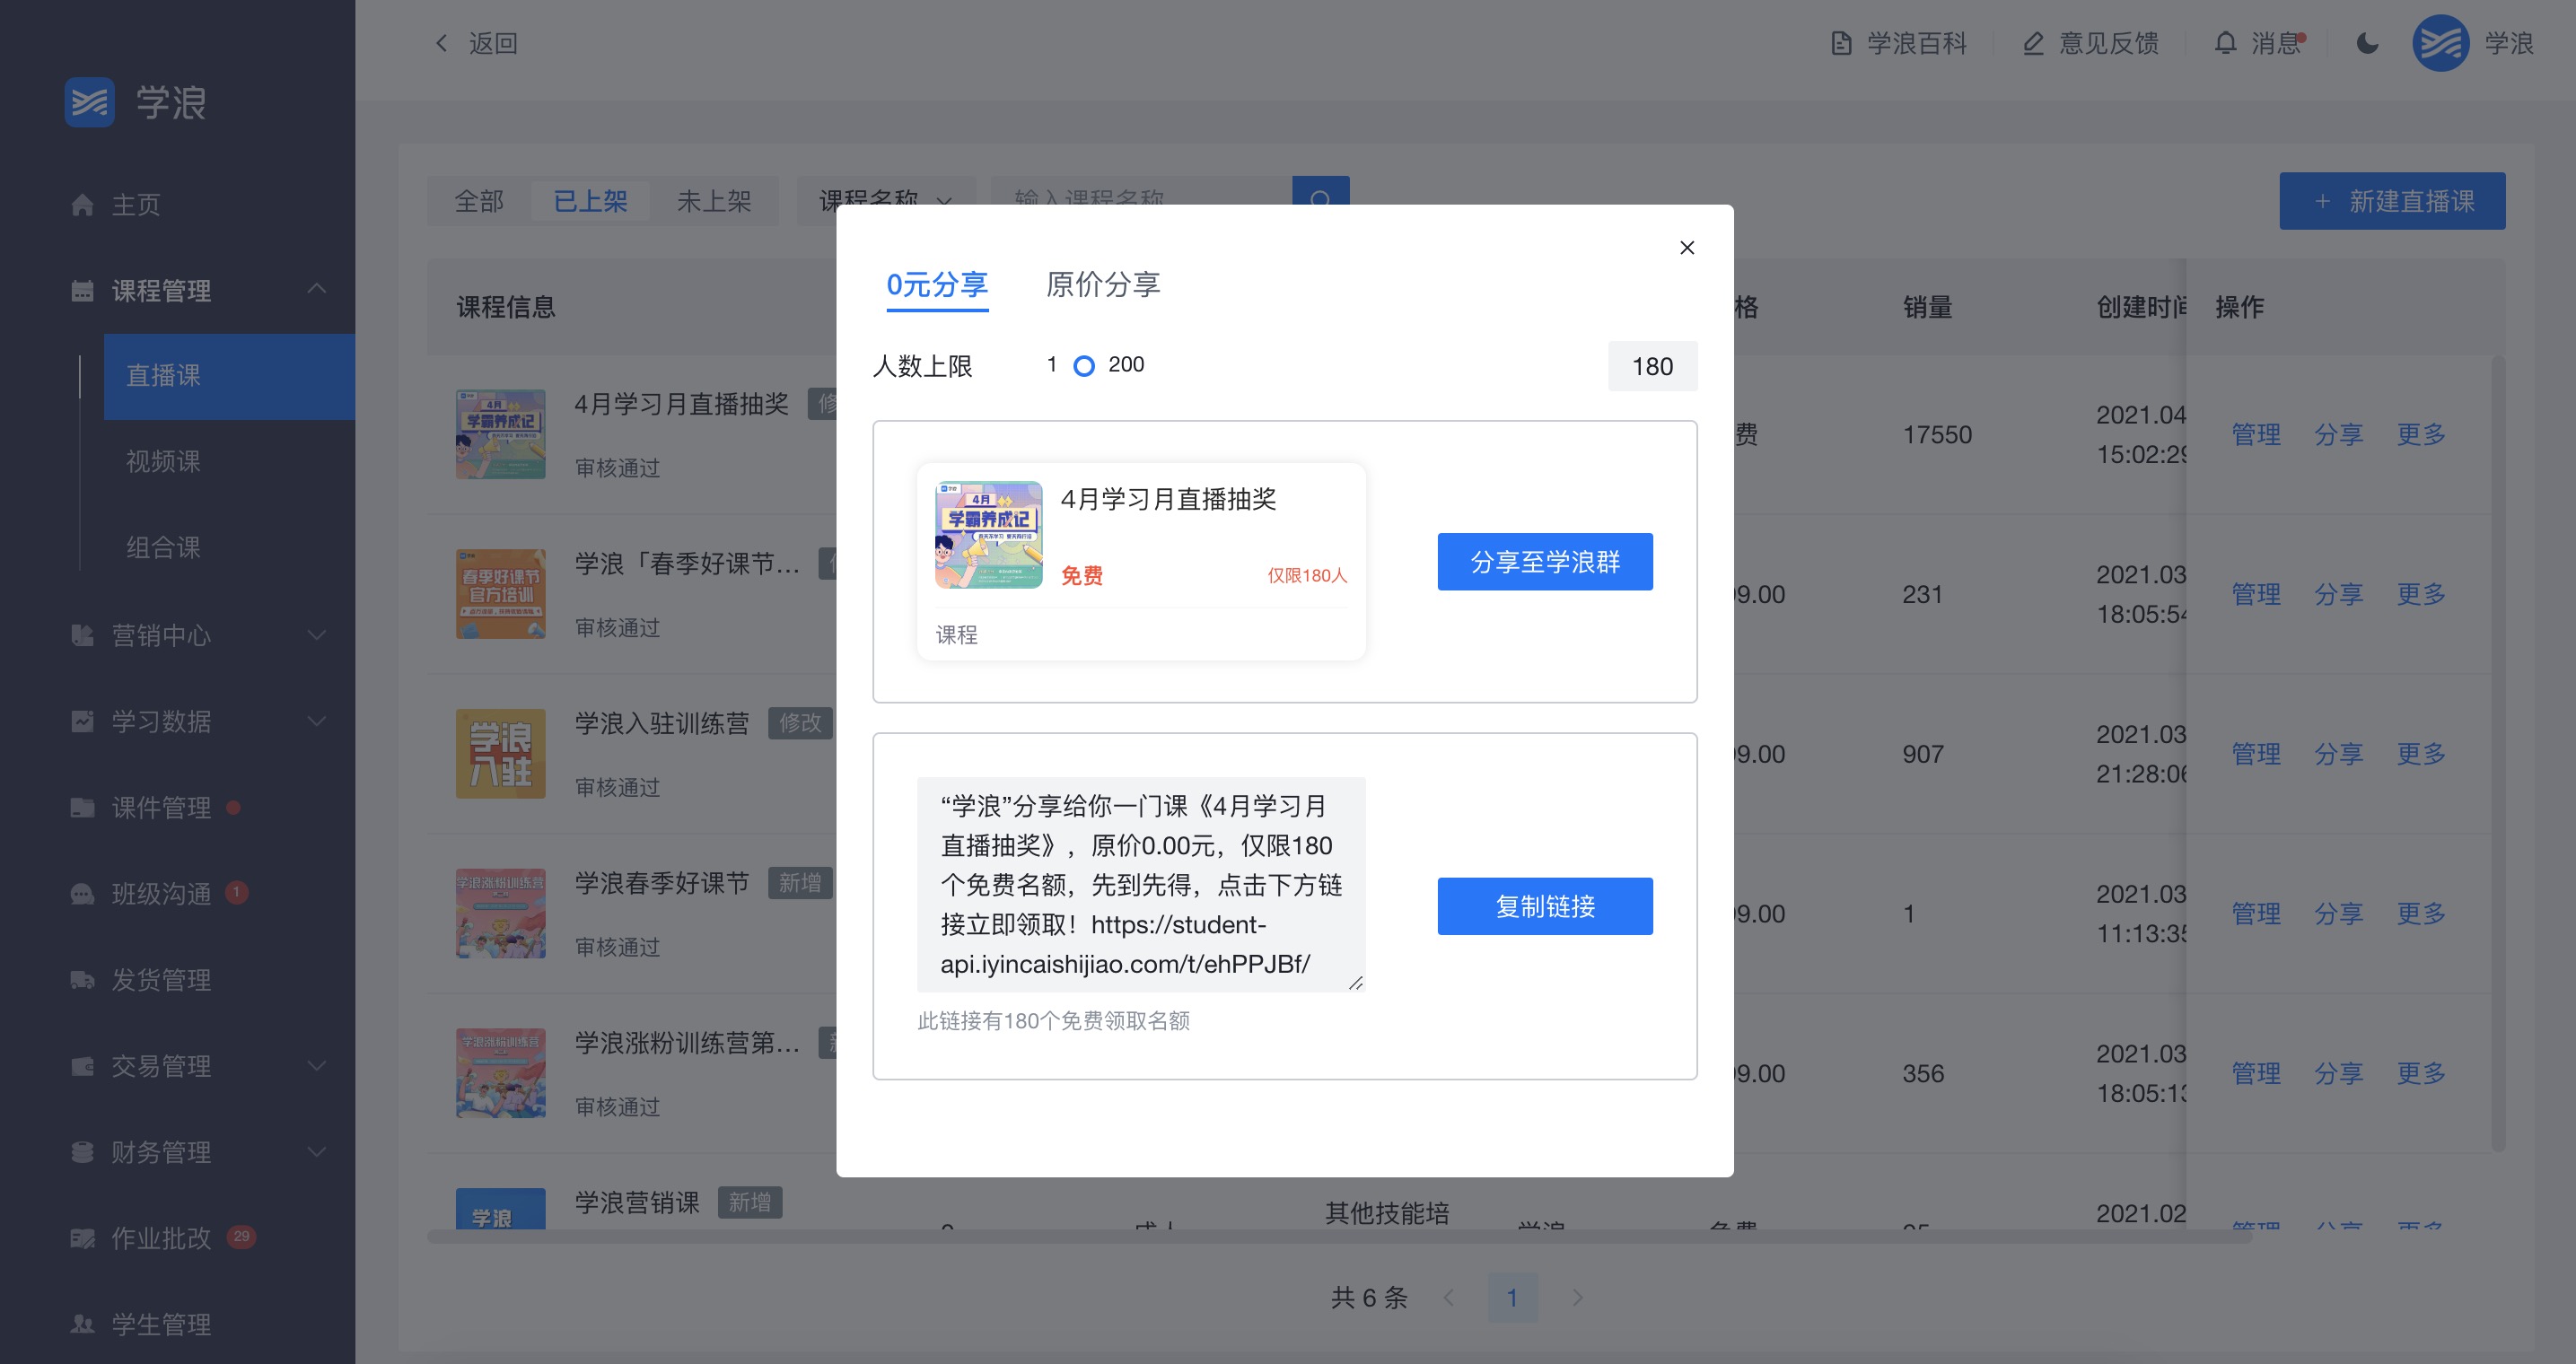Click 更多 for 学浪春季好课节 row
This screenshot has height=1364, width=2576.
2421,914
